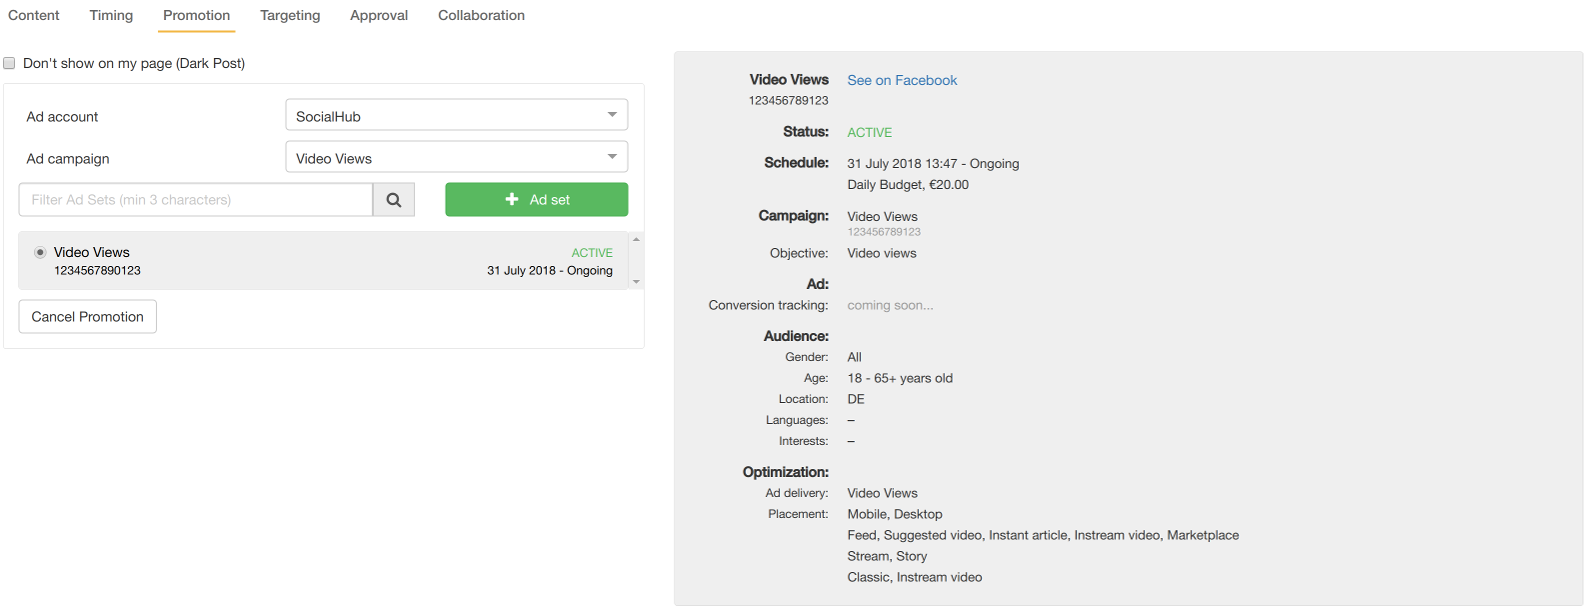Select the Video Views ad set radio button
The width and height of the screenshot is (1585, 611).
pos(40,252)
